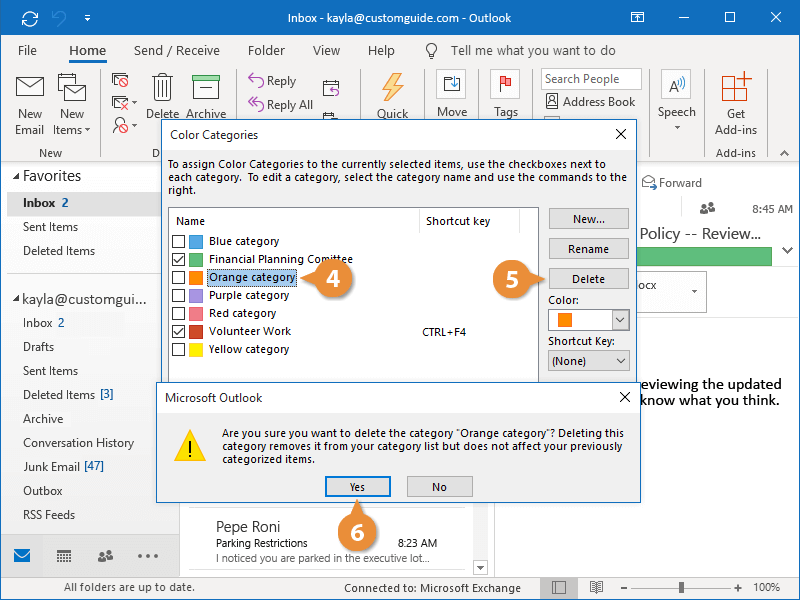Select Inbox under Favorites
800x600 pixels.
84,203
